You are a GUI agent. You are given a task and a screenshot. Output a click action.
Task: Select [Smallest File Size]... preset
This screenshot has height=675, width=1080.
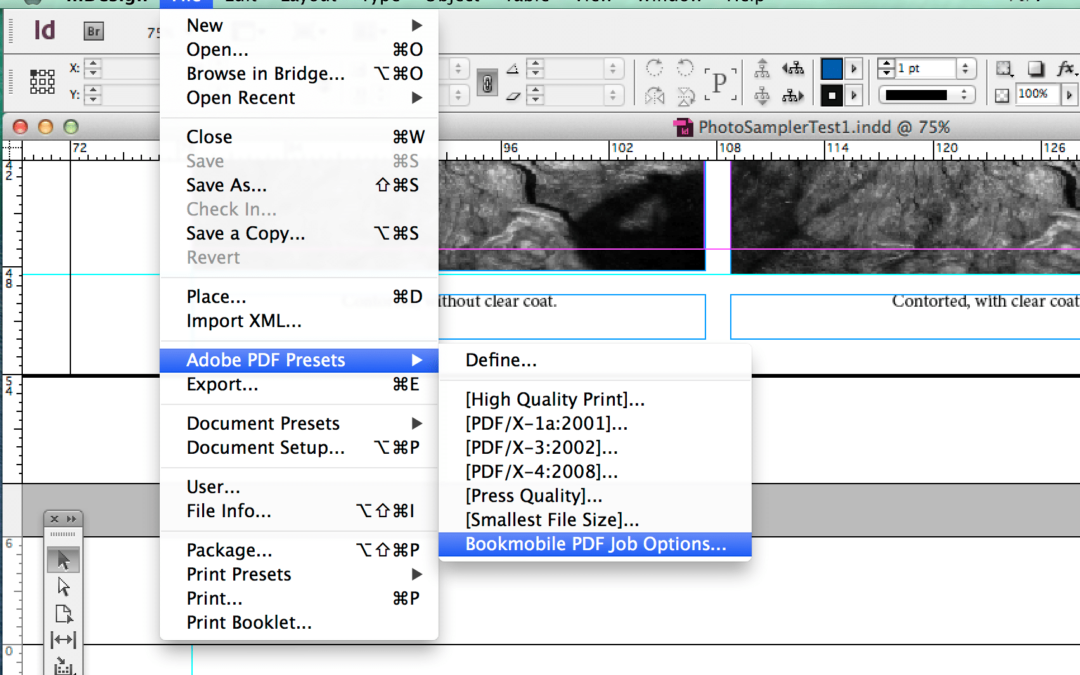click(x=595, y=520)
